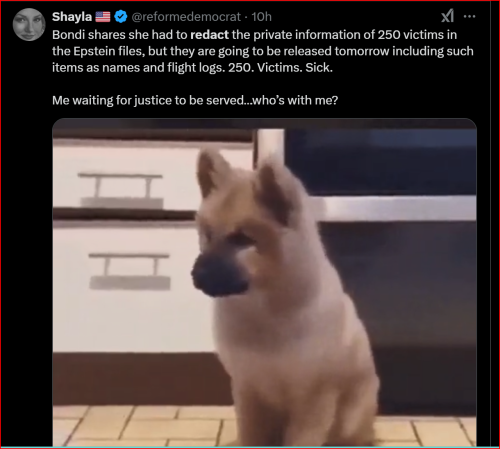Click the text 250. Victims. Sick.
The width and height of the screenshot is (500, 449).
pyautogui.click(x=280, y=68)
